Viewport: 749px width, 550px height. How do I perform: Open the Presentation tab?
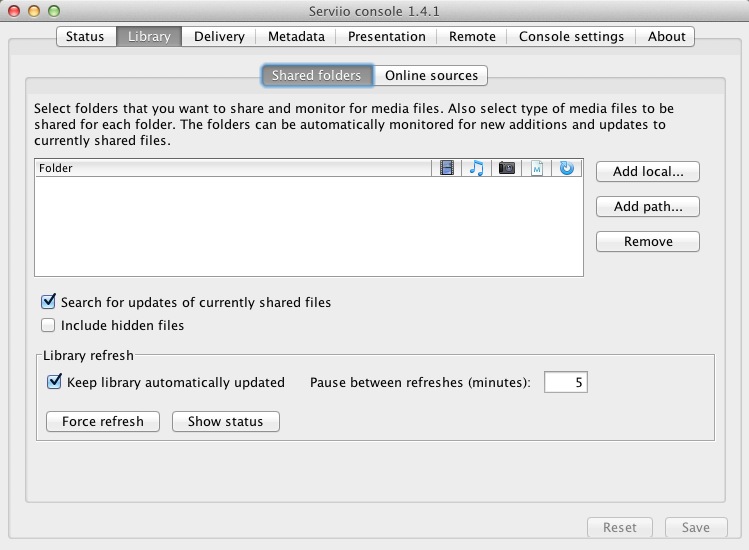point(386,36)
